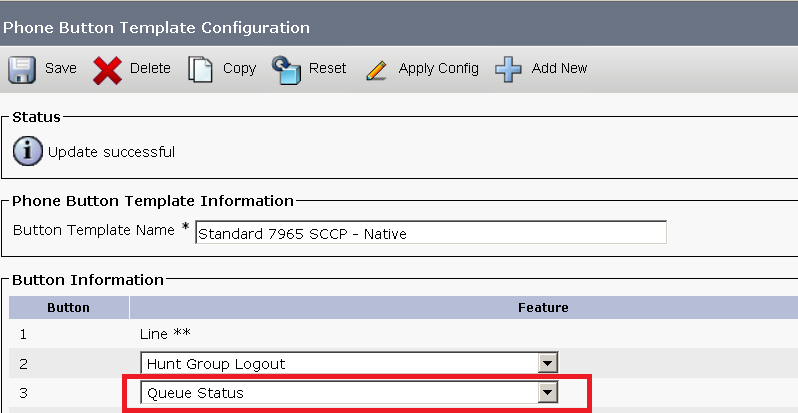Click the Copy text link

(239, 69)
